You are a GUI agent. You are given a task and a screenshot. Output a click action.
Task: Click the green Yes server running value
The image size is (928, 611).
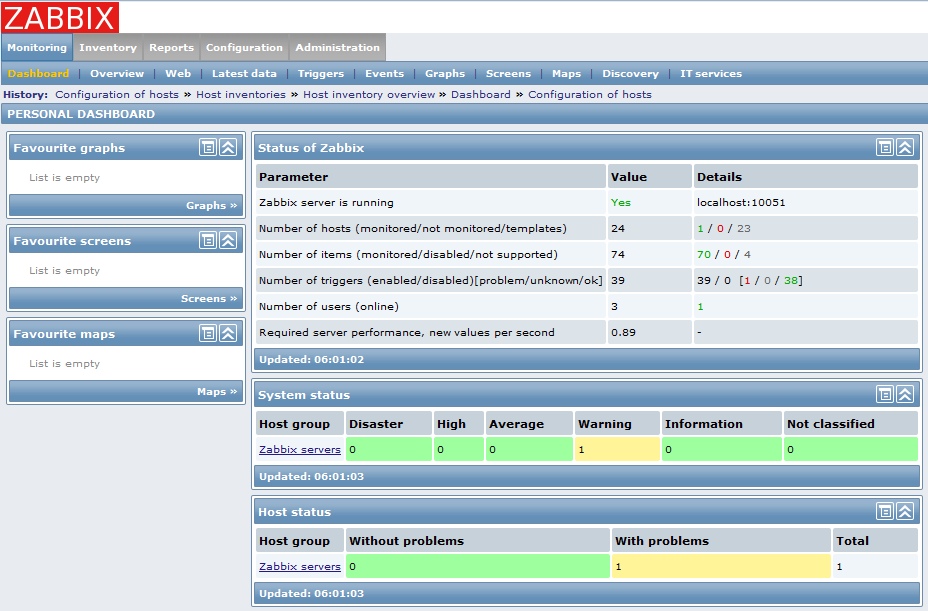pyautogui.click(x=620, y=202)
